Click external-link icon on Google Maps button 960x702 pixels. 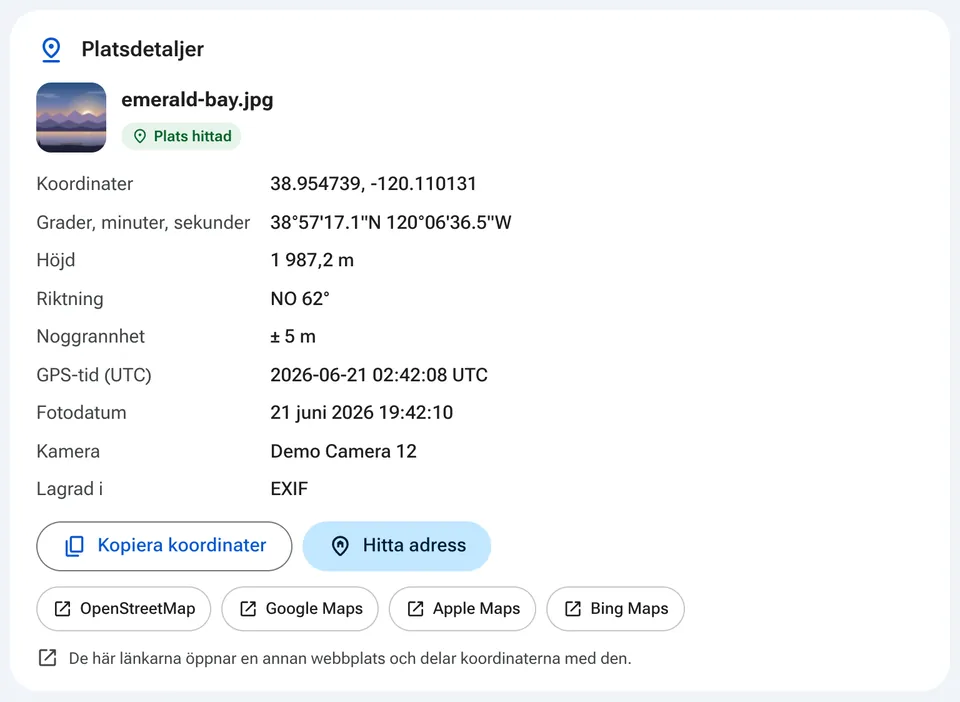click(248, 608)
